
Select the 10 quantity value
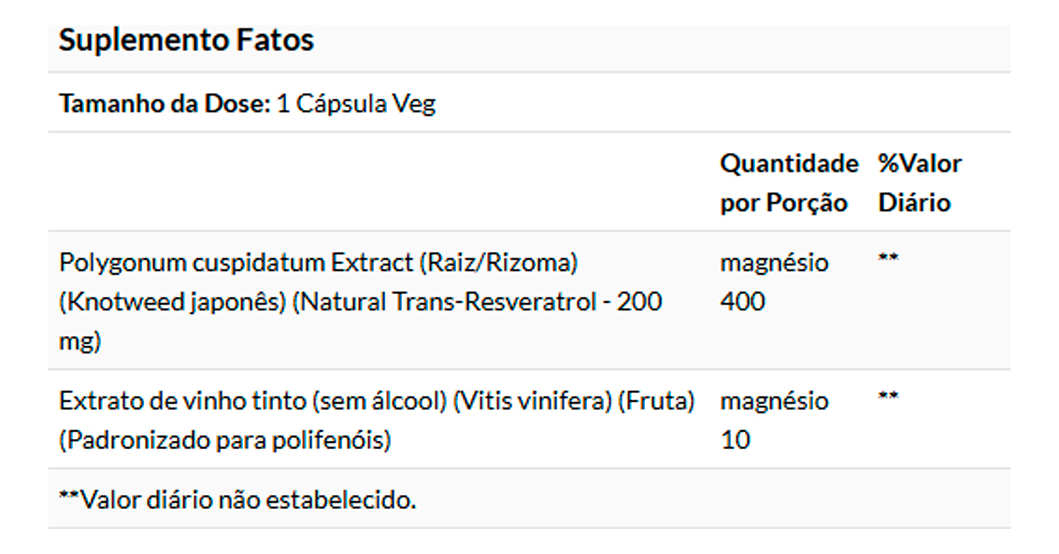[x=735, y=440]
